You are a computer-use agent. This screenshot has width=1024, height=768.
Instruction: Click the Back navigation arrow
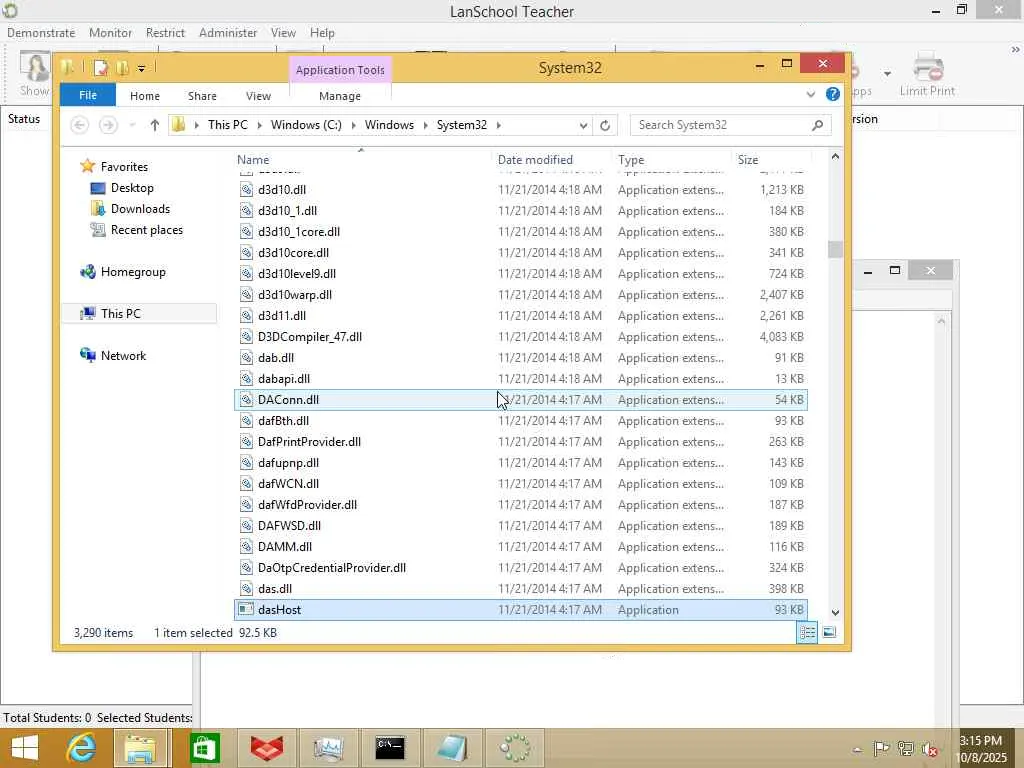tap(80, 125)
